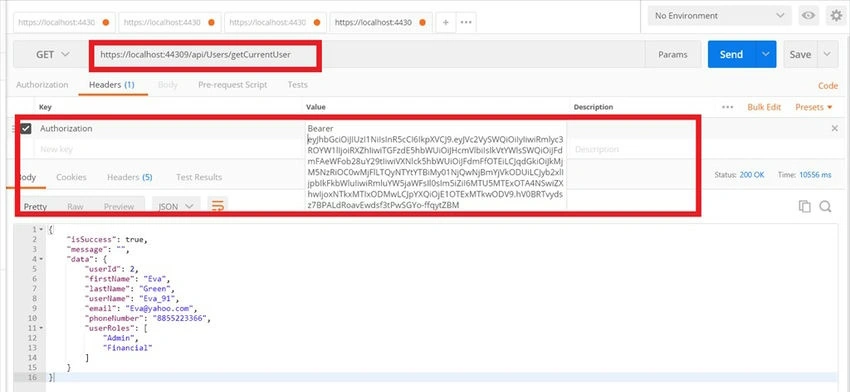Click the "Financial" role value
The height and width of the screenshot is (392, 850).
(127, 348)
